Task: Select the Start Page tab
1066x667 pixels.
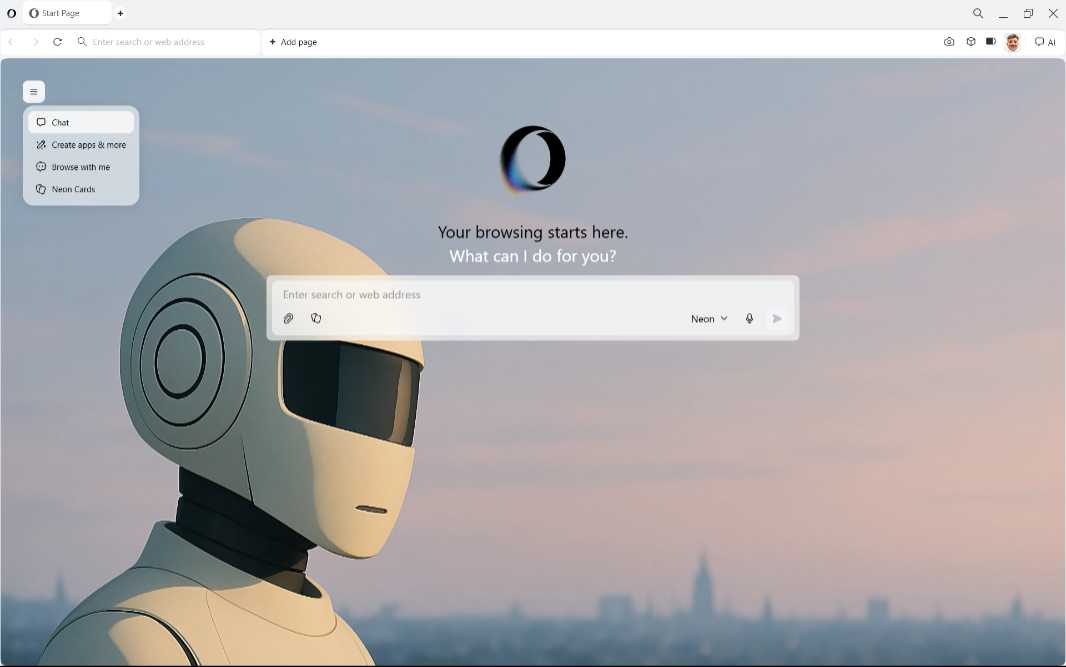Action: click(x=67, y=13)
